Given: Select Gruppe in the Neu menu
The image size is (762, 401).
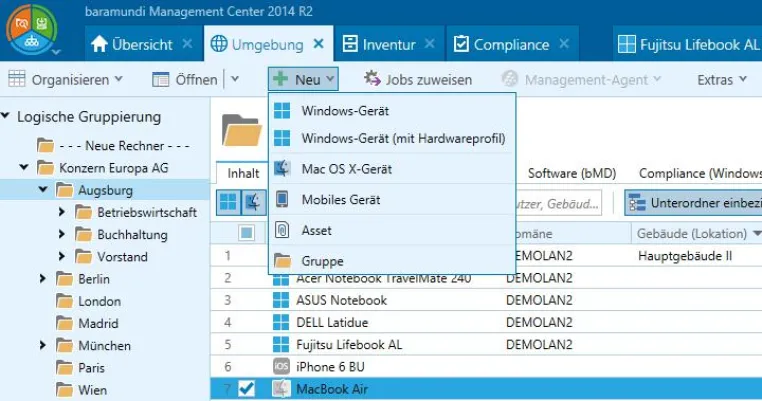Looking at the screenshot, I should 392,261.
